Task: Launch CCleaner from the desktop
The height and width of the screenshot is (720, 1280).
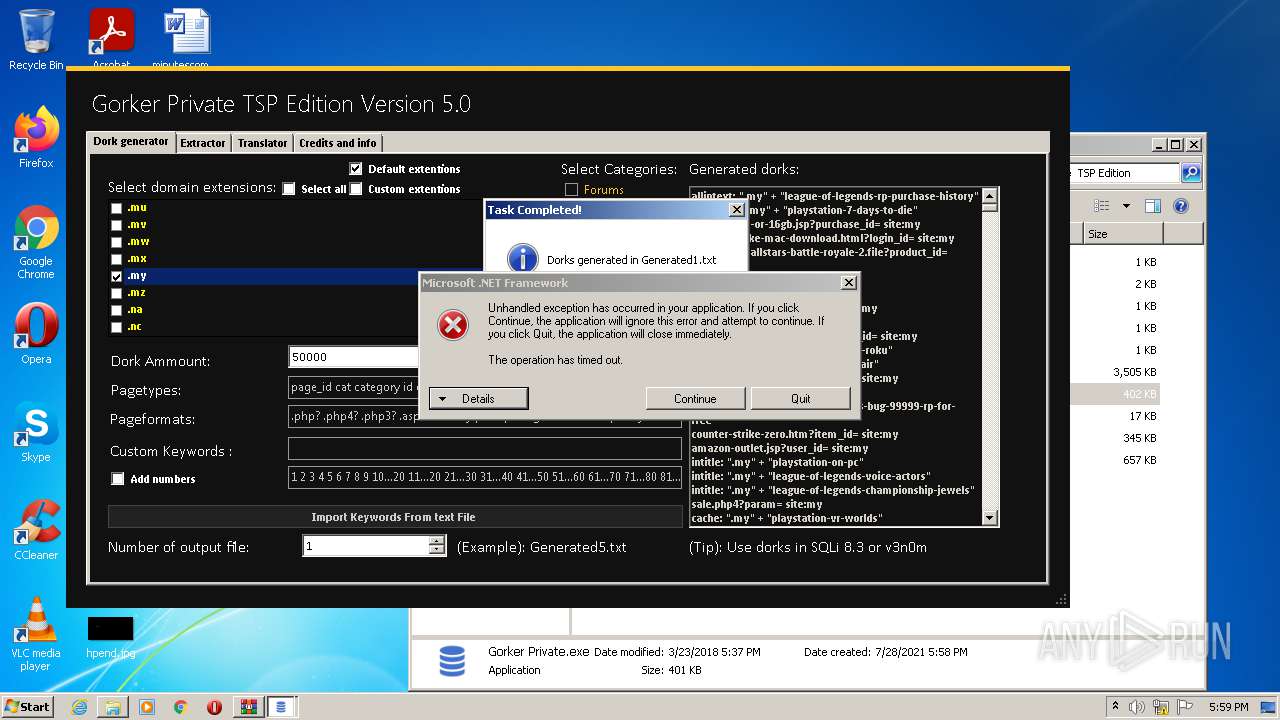Action: (x=36, y=529)
